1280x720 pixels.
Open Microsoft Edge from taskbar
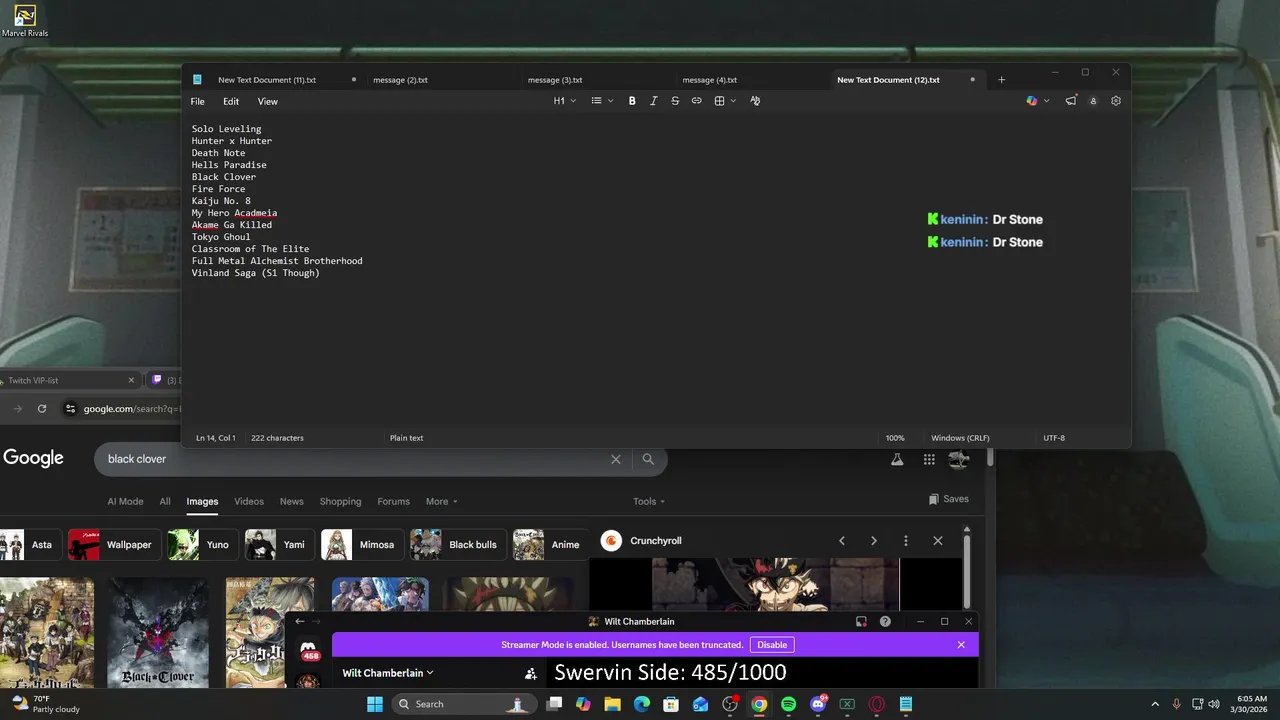point(642,704)
